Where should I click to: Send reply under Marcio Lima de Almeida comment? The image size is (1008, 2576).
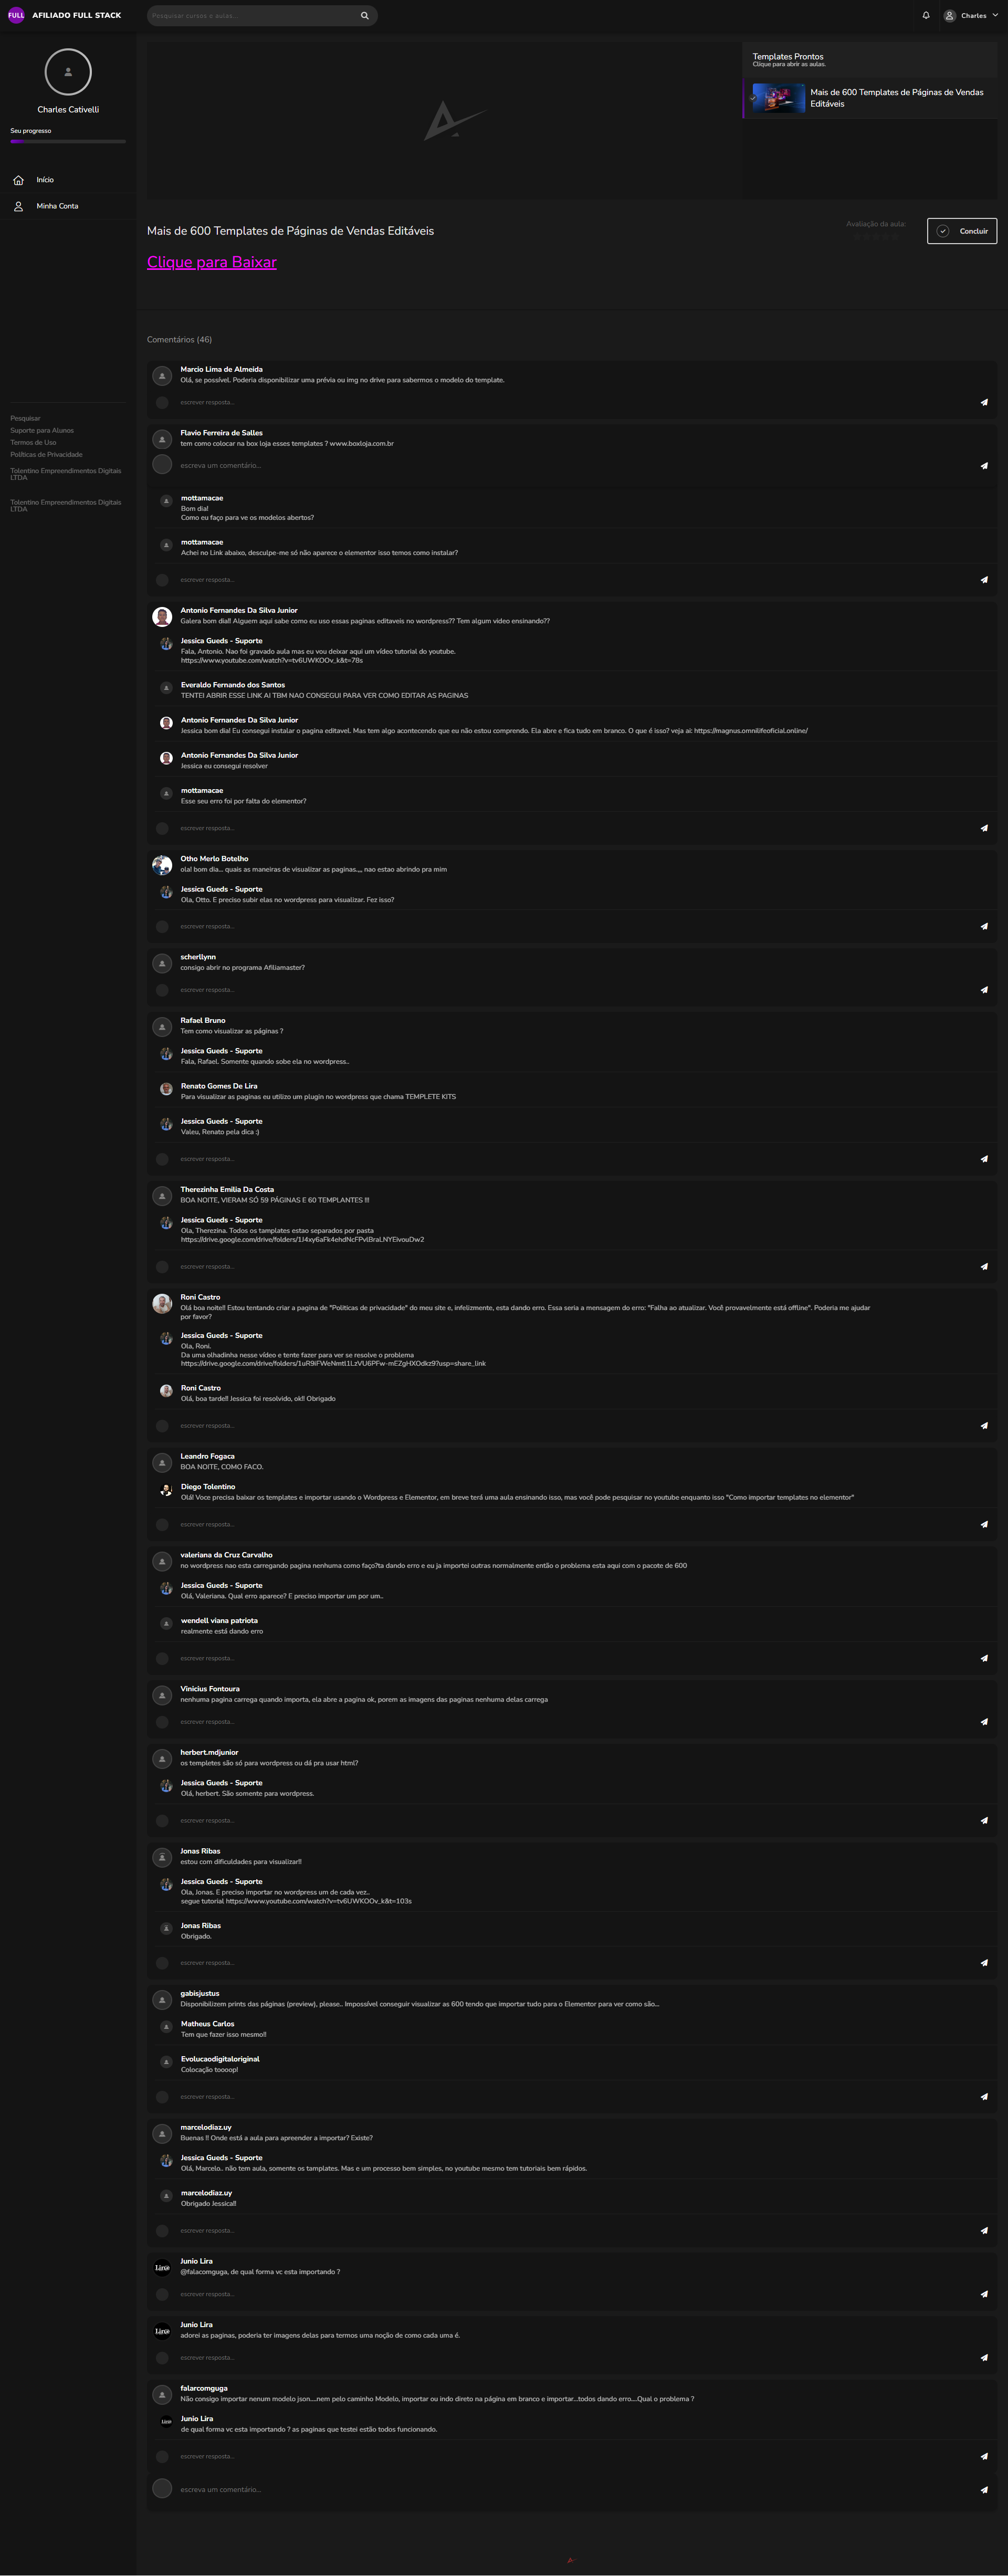[984, 402]
